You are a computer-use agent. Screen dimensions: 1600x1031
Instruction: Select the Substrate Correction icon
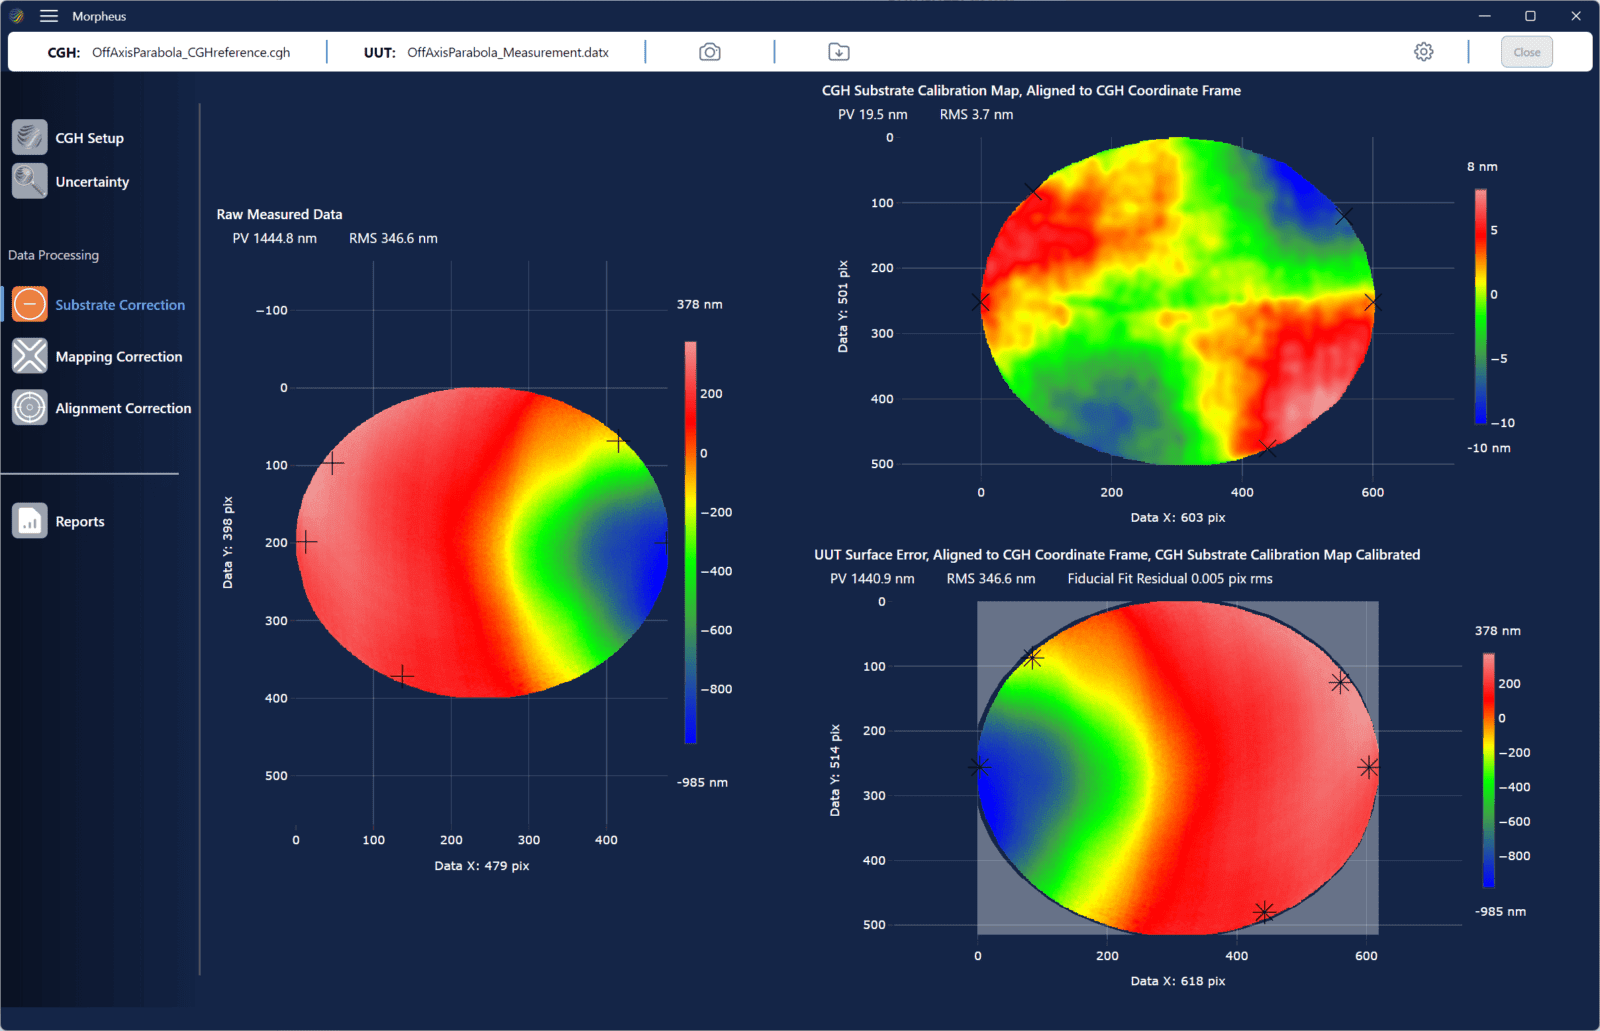(x=30, y=304)
